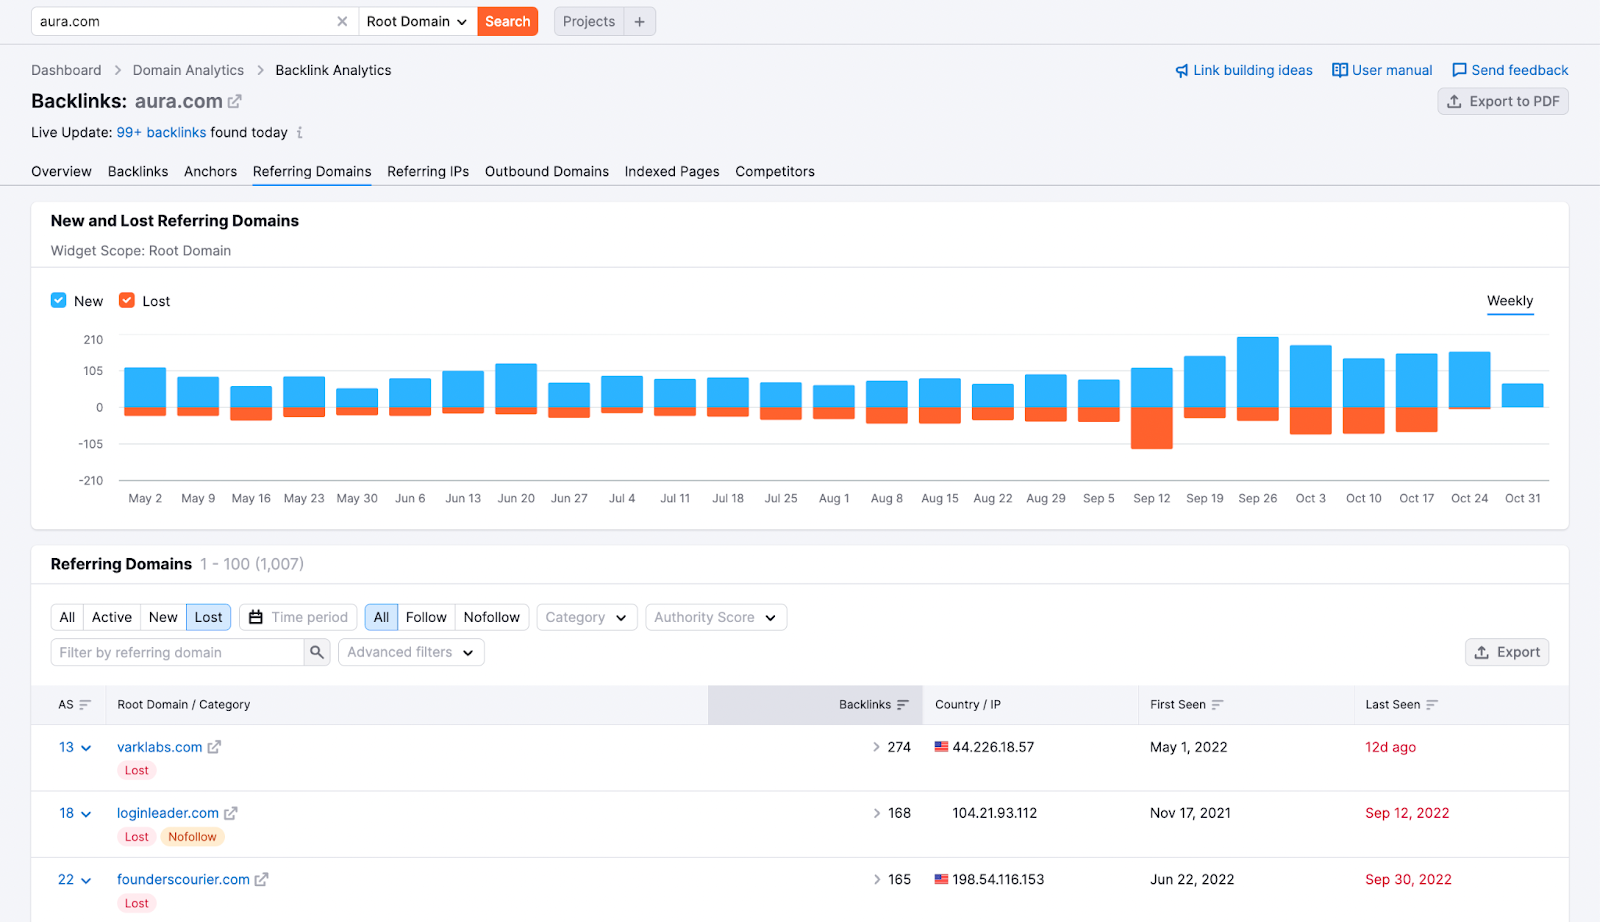Uncheck the Lost series checkbox
Screen dimensions: 1600x922
127,301
